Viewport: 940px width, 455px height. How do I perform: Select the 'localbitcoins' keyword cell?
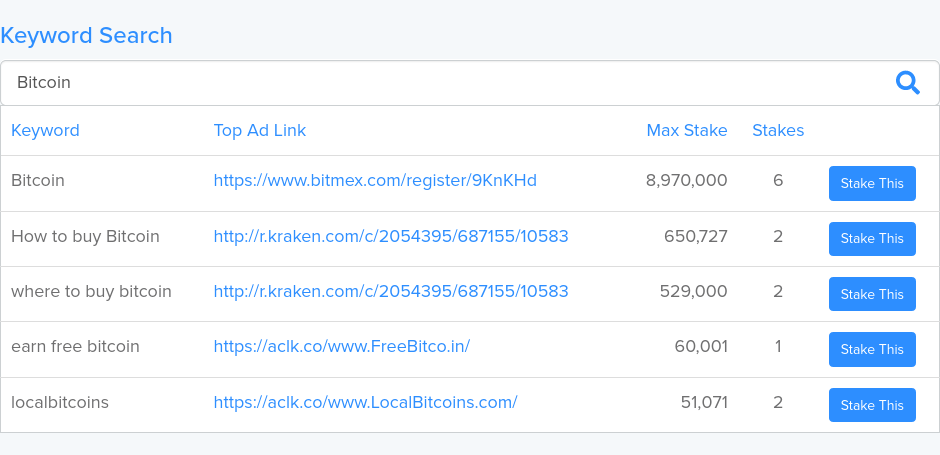[x=60, y=402]
